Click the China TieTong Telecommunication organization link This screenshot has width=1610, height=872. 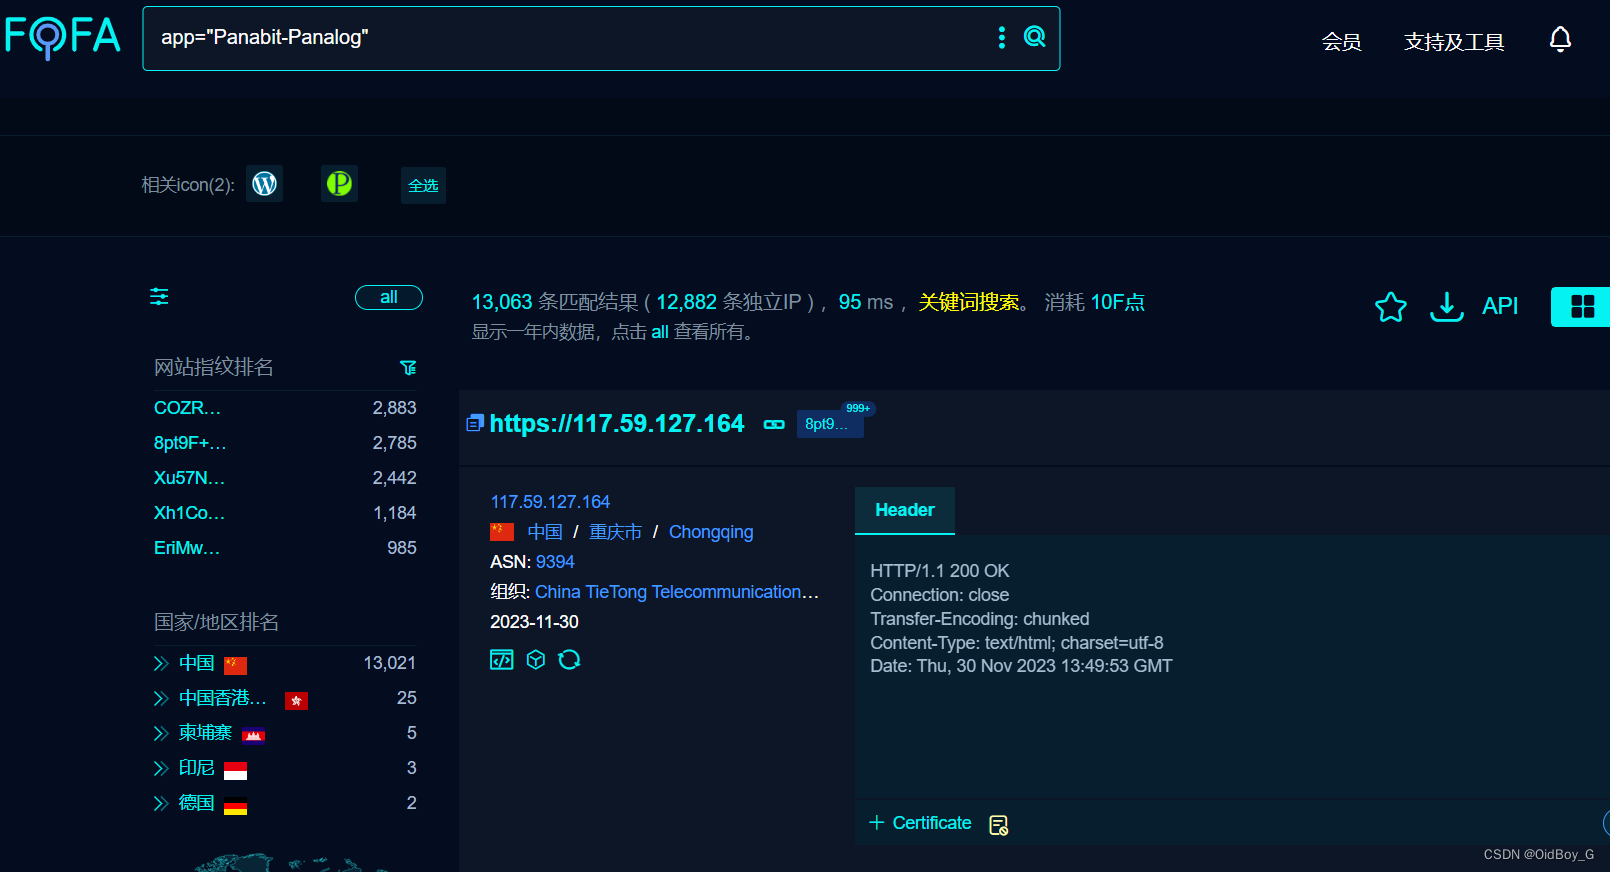tap(677, 592)
